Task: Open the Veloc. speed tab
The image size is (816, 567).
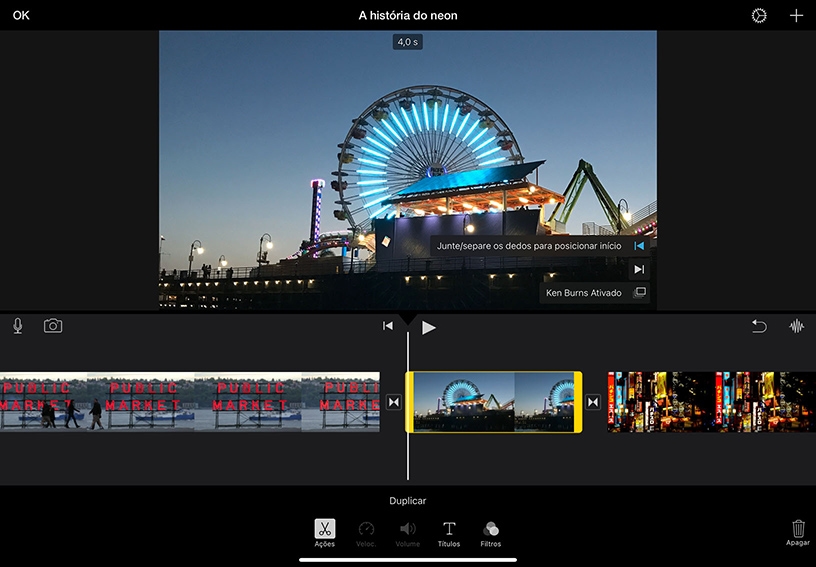Action: tap(366, 533)
